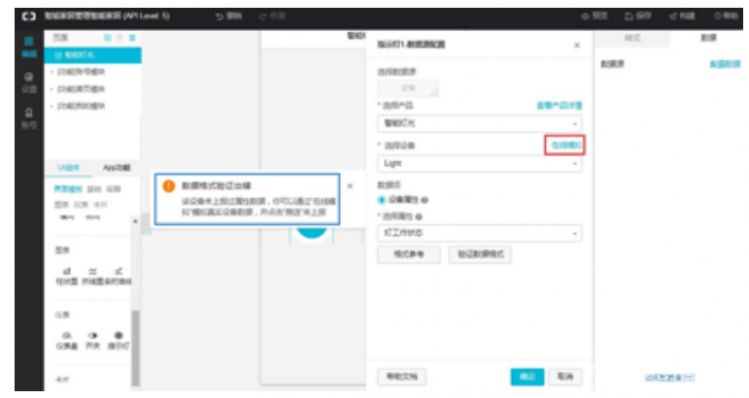Image resolution: width=749 pixels, height=398 pixels.
Task: Click the 在线模拟 link
Action: (x=566, y=145)
